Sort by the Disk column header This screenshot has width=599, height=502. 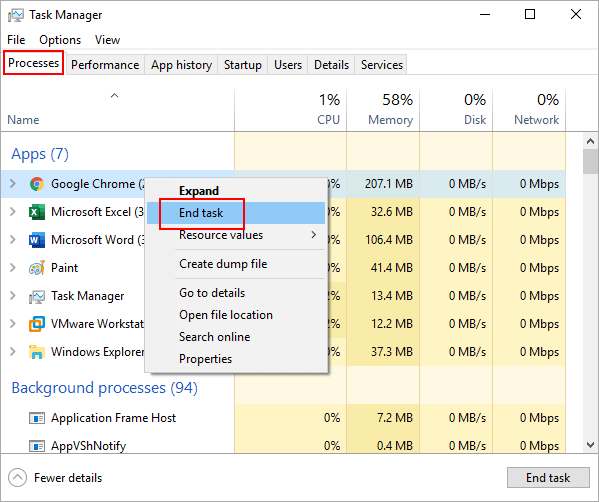(x=456, y=111)
